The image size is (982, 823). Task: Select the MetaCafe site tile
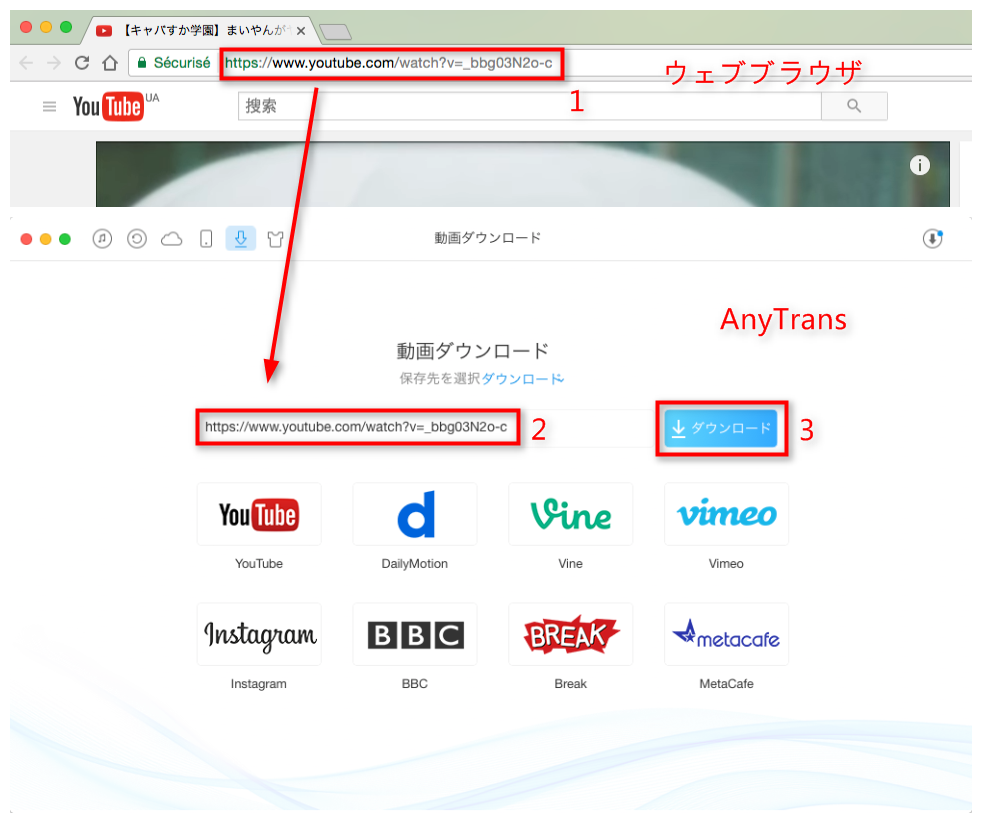[726, 634]
